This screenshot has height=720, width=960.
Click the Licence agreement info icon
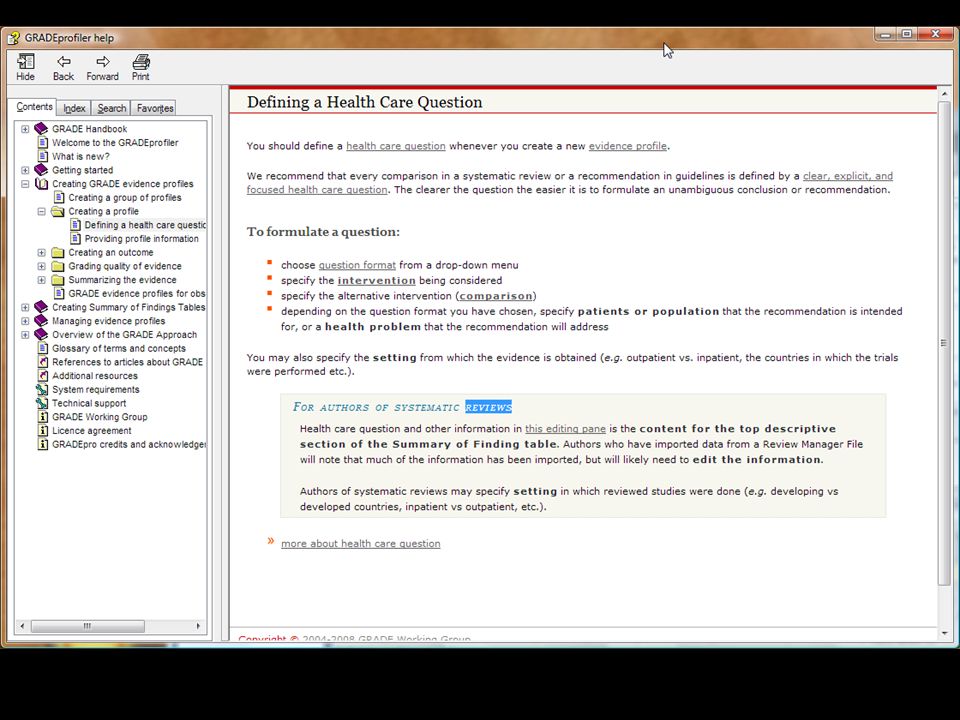[x=43, y=430]
